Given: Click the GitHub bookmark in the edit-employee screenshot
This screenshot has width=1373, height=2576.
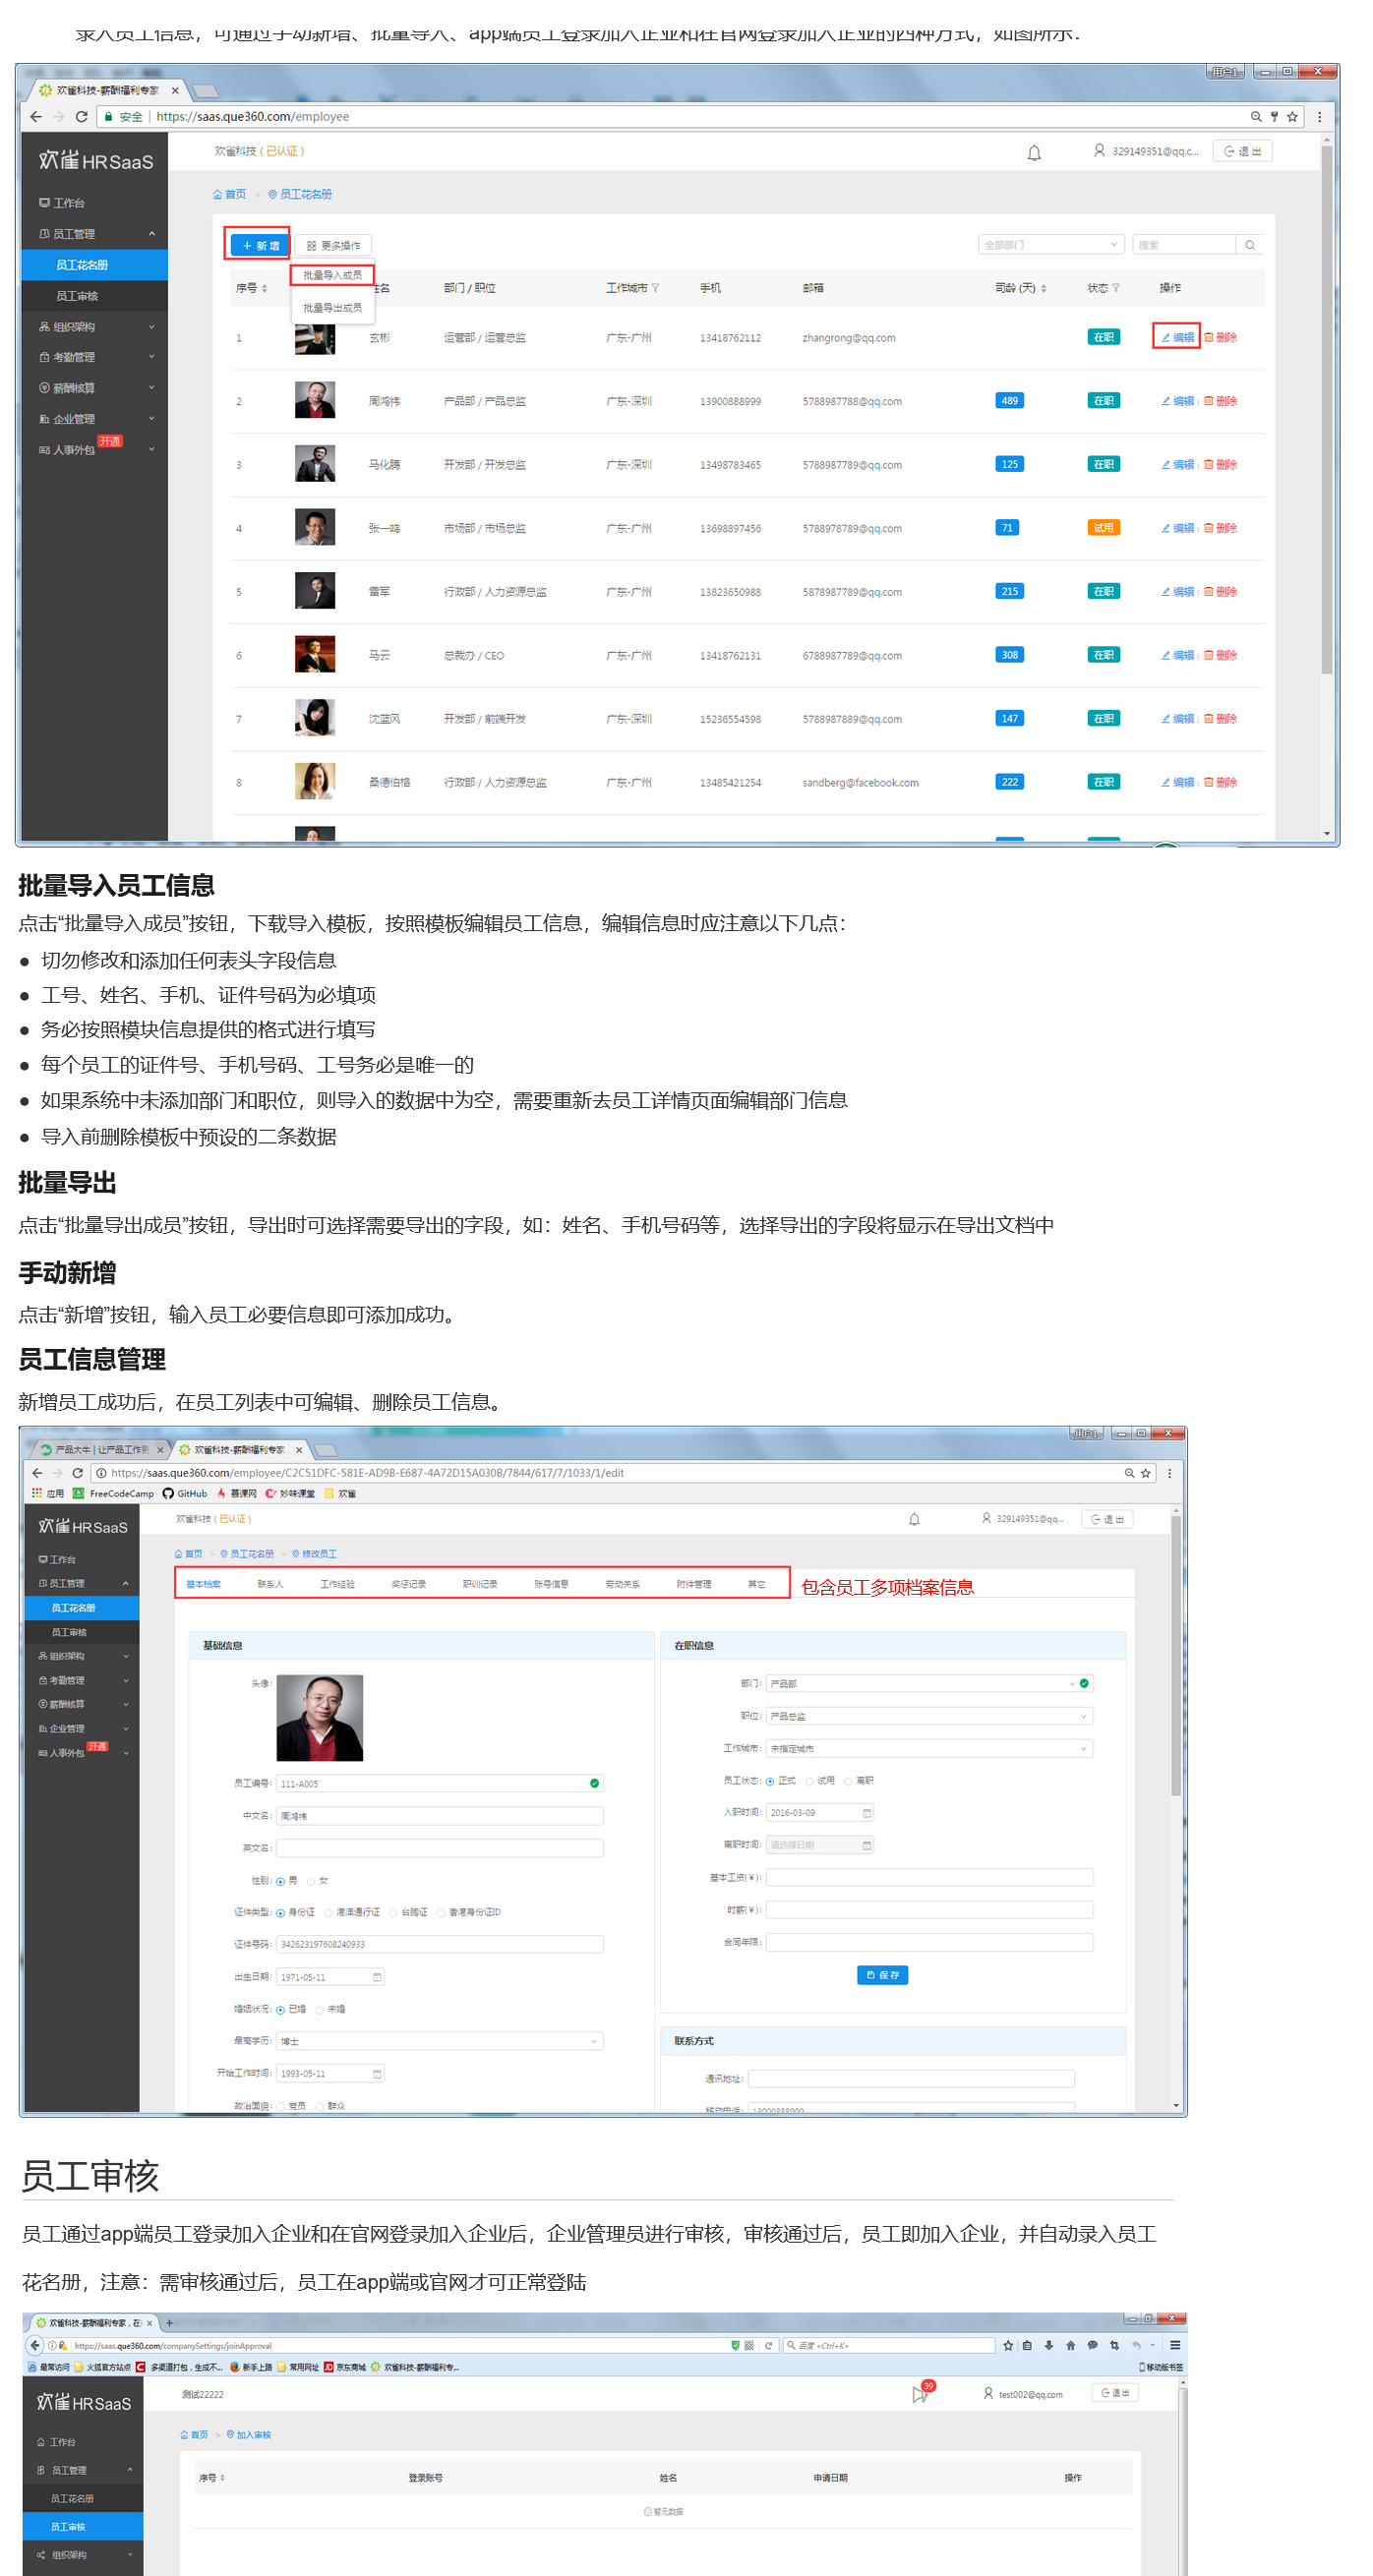Looking at the screenshot, I should [185, 1493].
